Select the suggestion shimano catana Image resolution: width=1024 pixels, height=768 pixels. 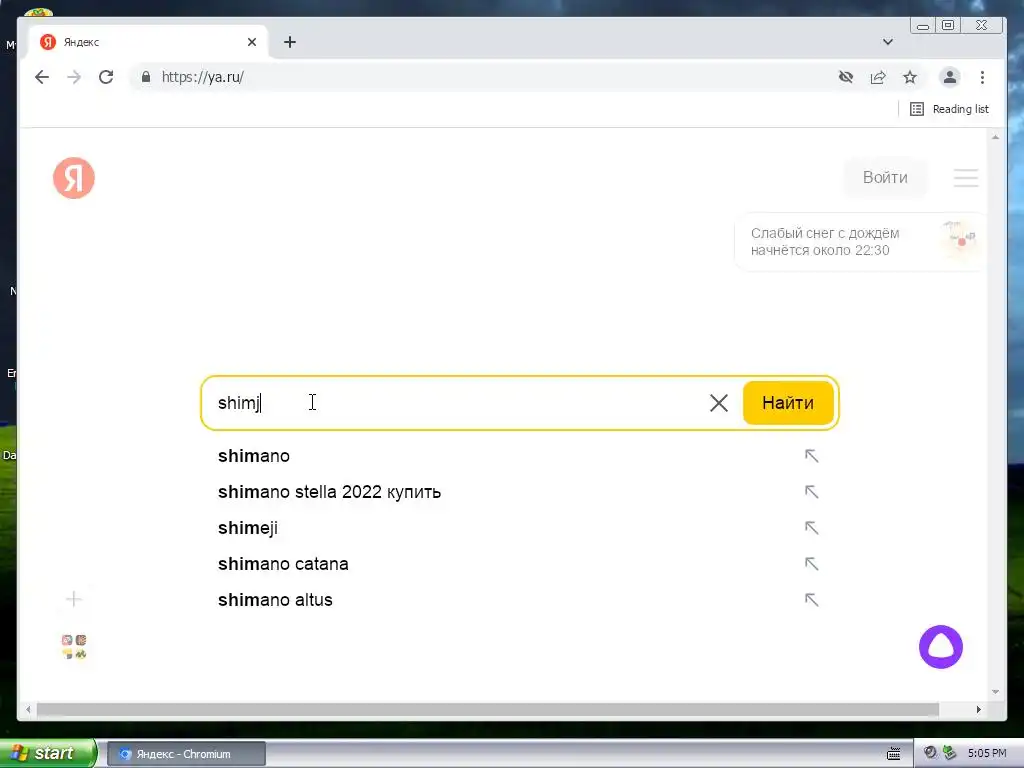click(283, 564)
